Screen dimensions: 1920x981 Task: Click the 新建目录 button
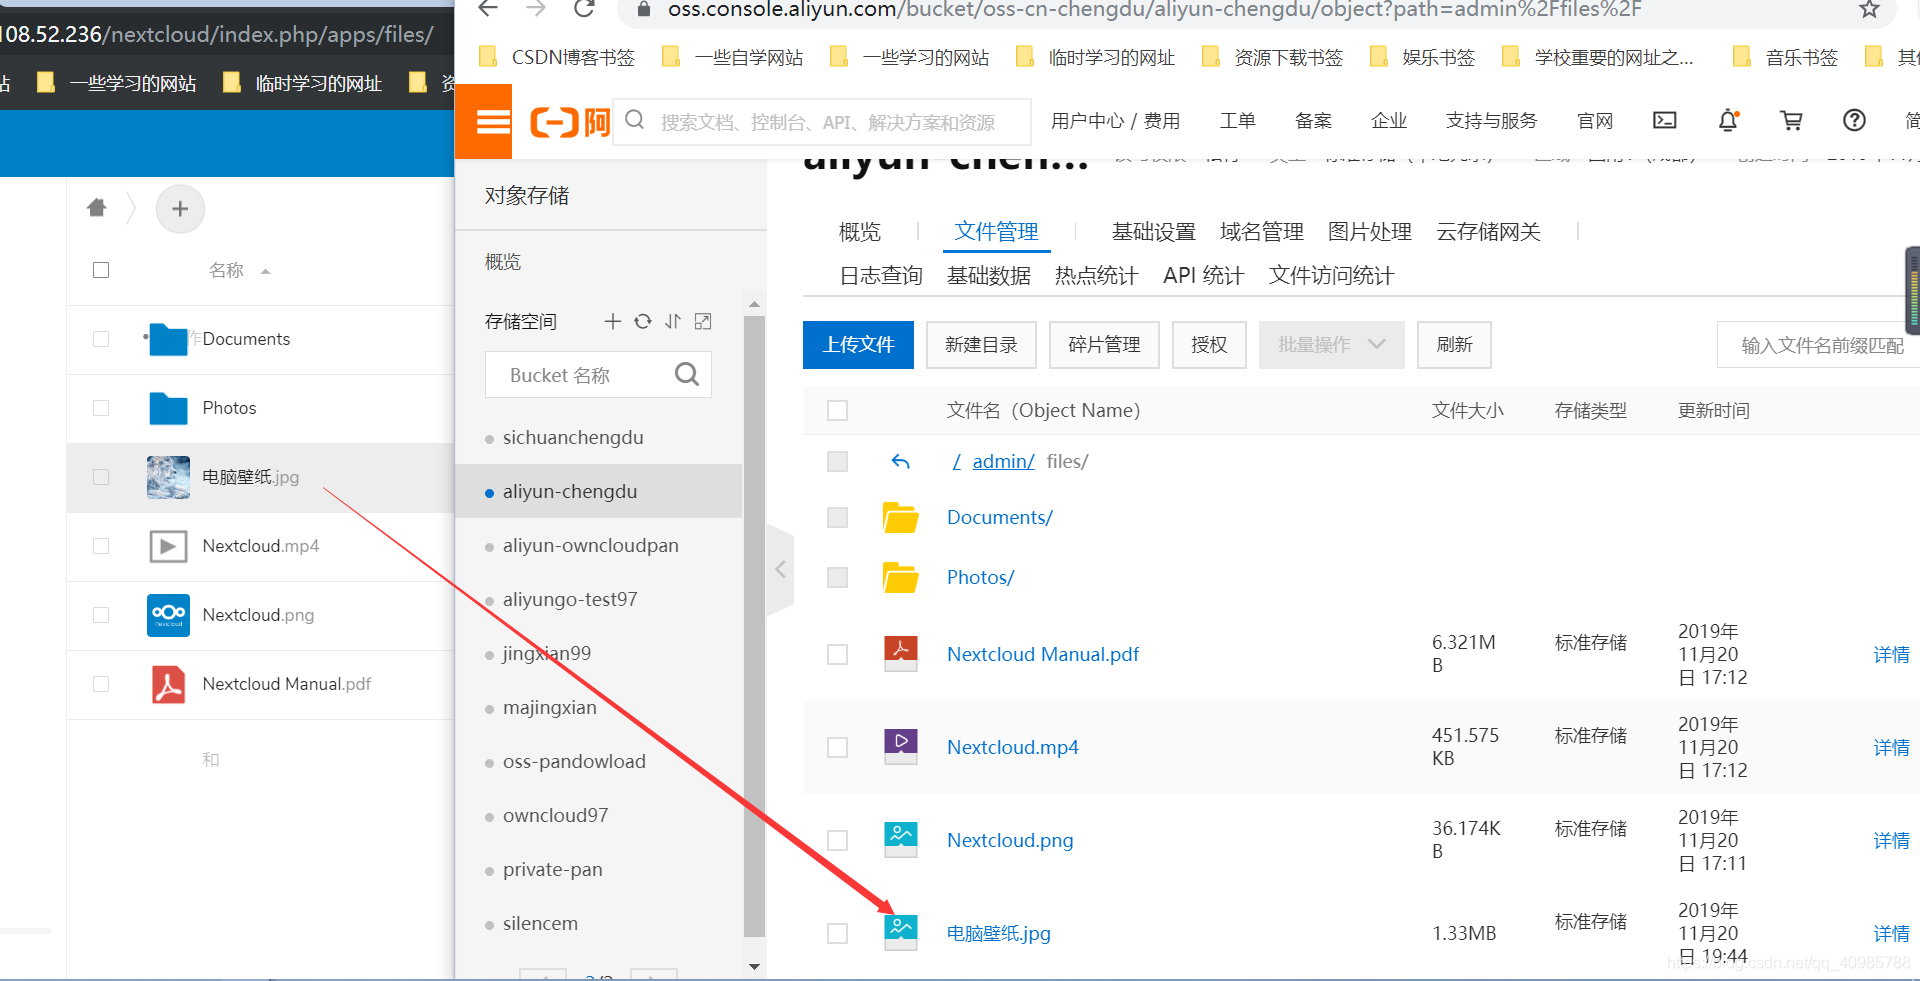[x=981, y=345]
